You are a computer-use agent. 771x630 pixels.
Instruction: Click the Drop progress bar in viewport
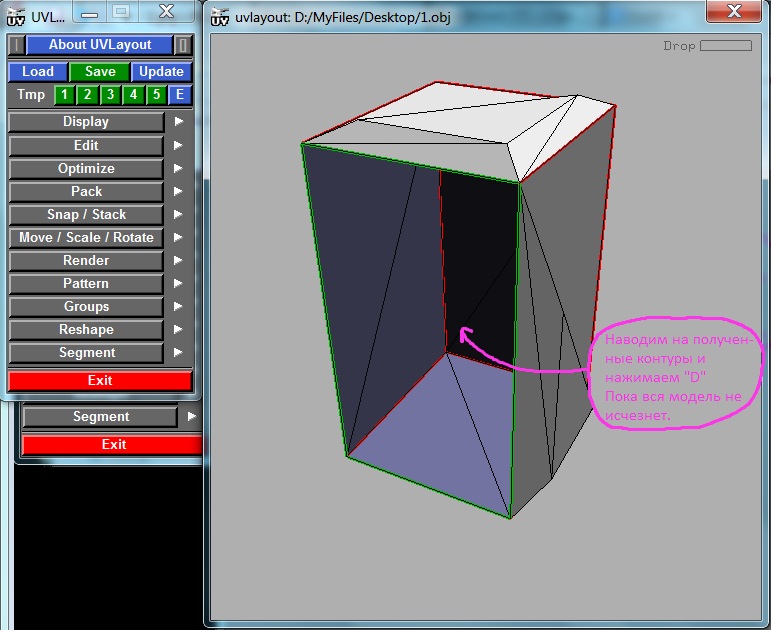point(725,46)
